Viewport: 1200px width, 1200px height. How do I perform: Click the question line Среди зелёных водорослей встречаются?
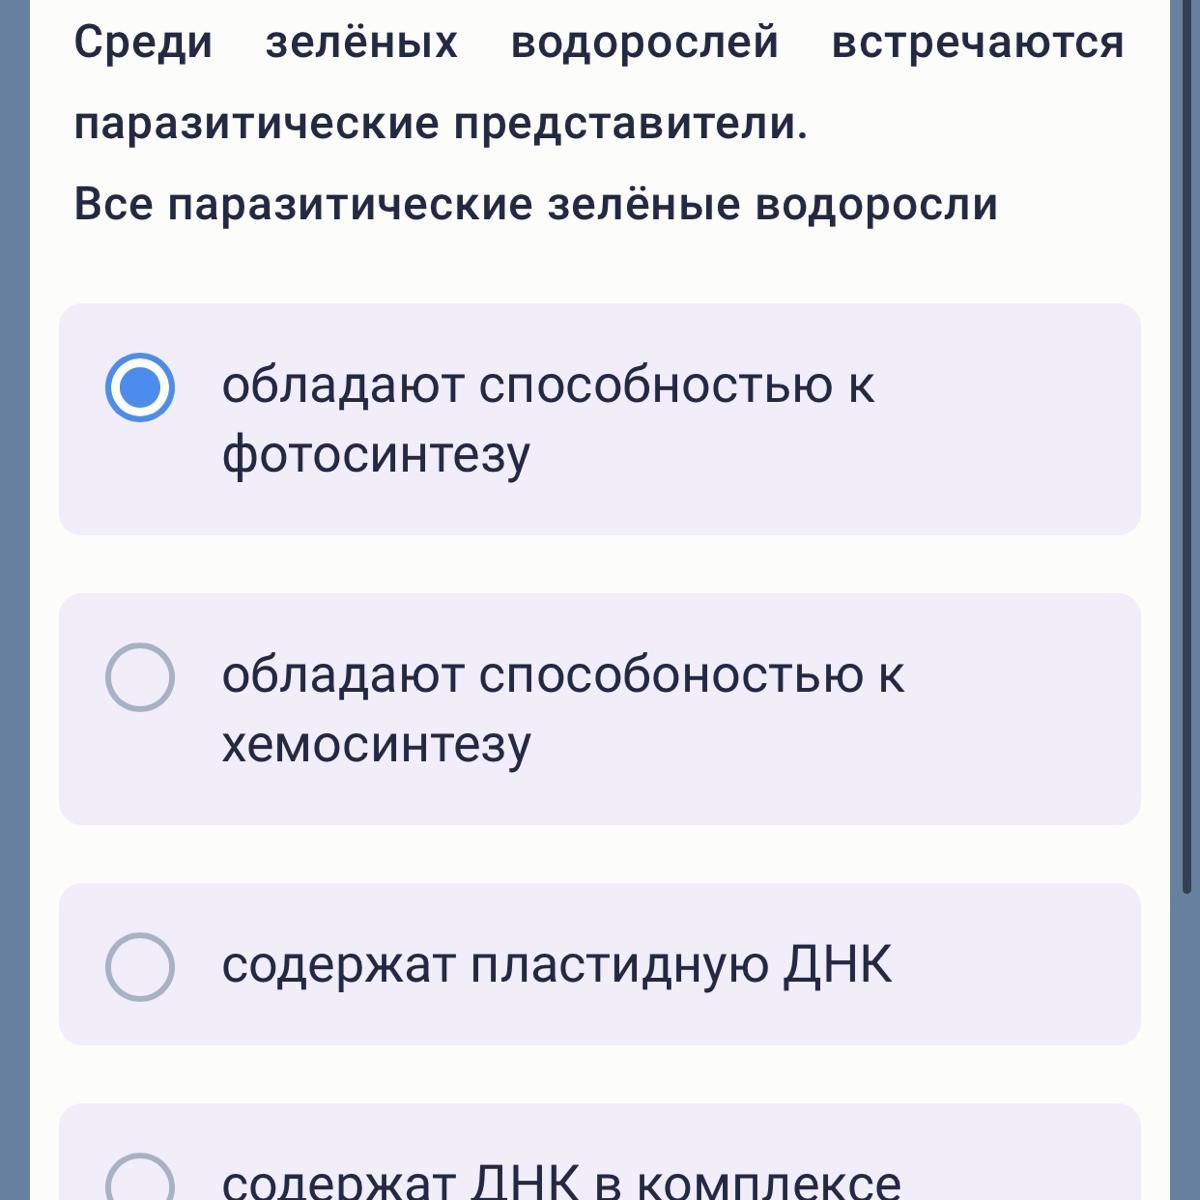click(x=600, y=43)
